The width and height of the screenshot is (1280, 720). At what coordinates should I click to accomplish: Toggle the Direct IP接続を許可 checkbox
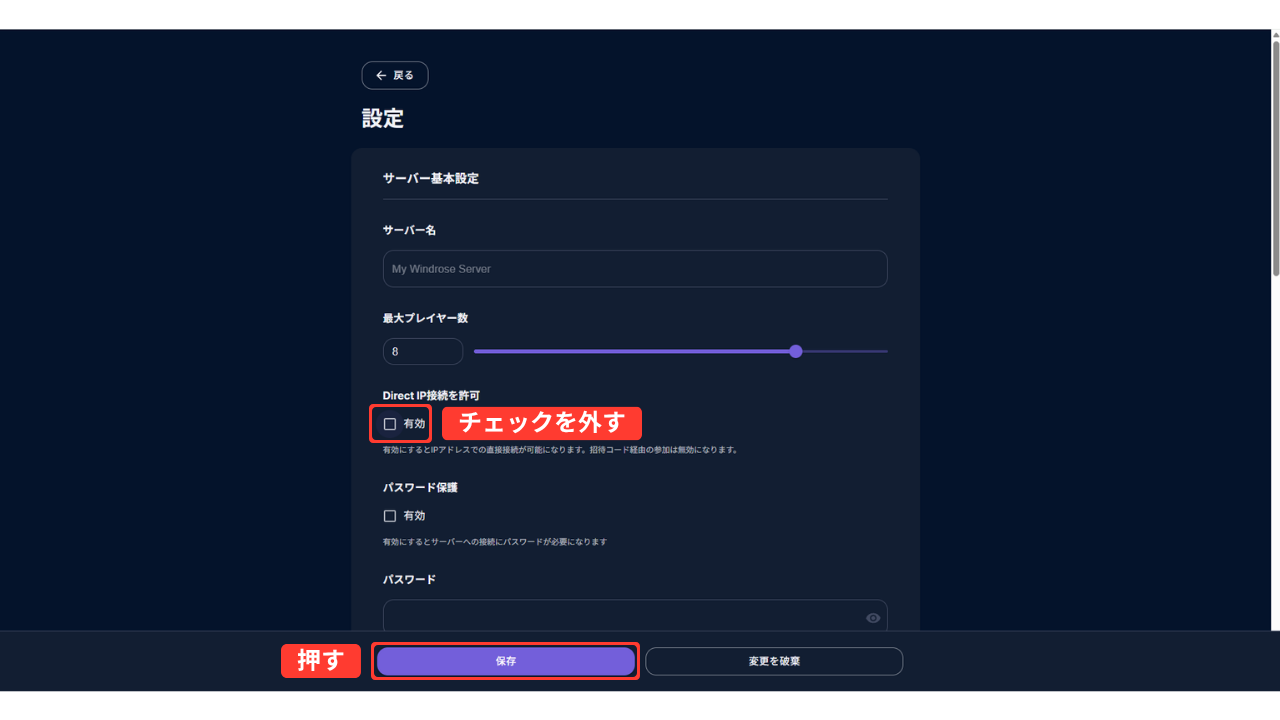coord(390,424)
